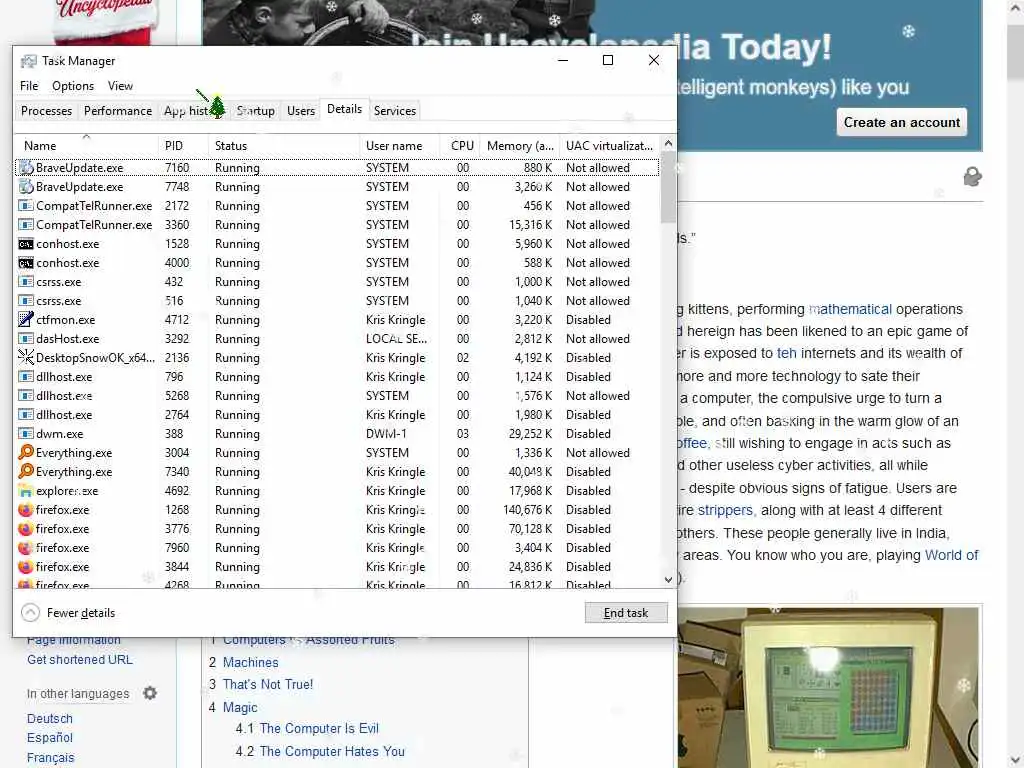Viewport: 1024px width, 768px height.
Task: Click firefox.exe icon with PID 7960
Action: click(26, 547)
